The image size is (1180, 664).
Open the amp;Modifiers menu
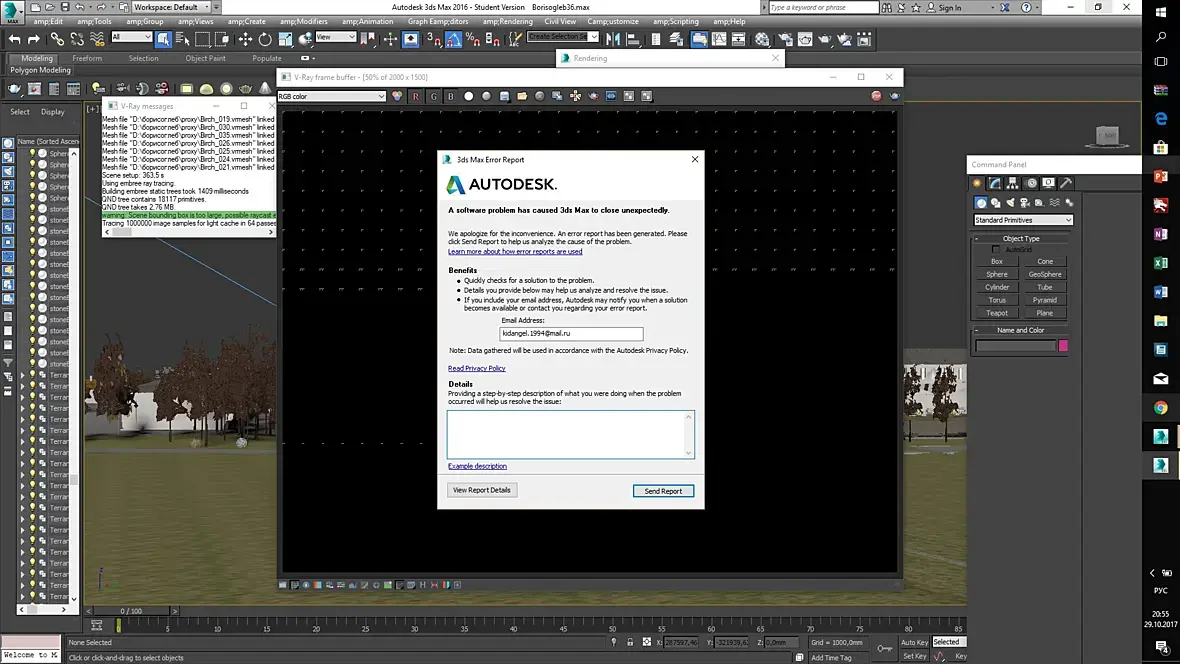303,21
